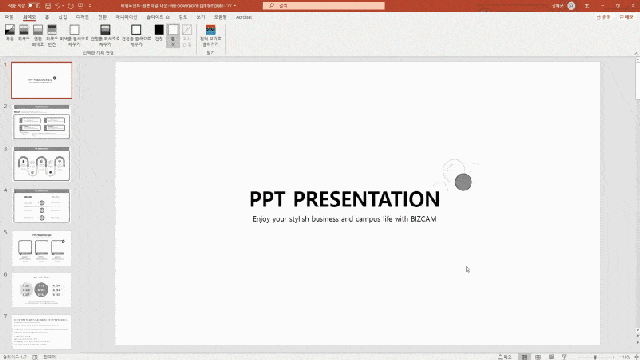Open the Undo history dropdown arrow
This screenshot has height=360, width=640.
[63, 6]
